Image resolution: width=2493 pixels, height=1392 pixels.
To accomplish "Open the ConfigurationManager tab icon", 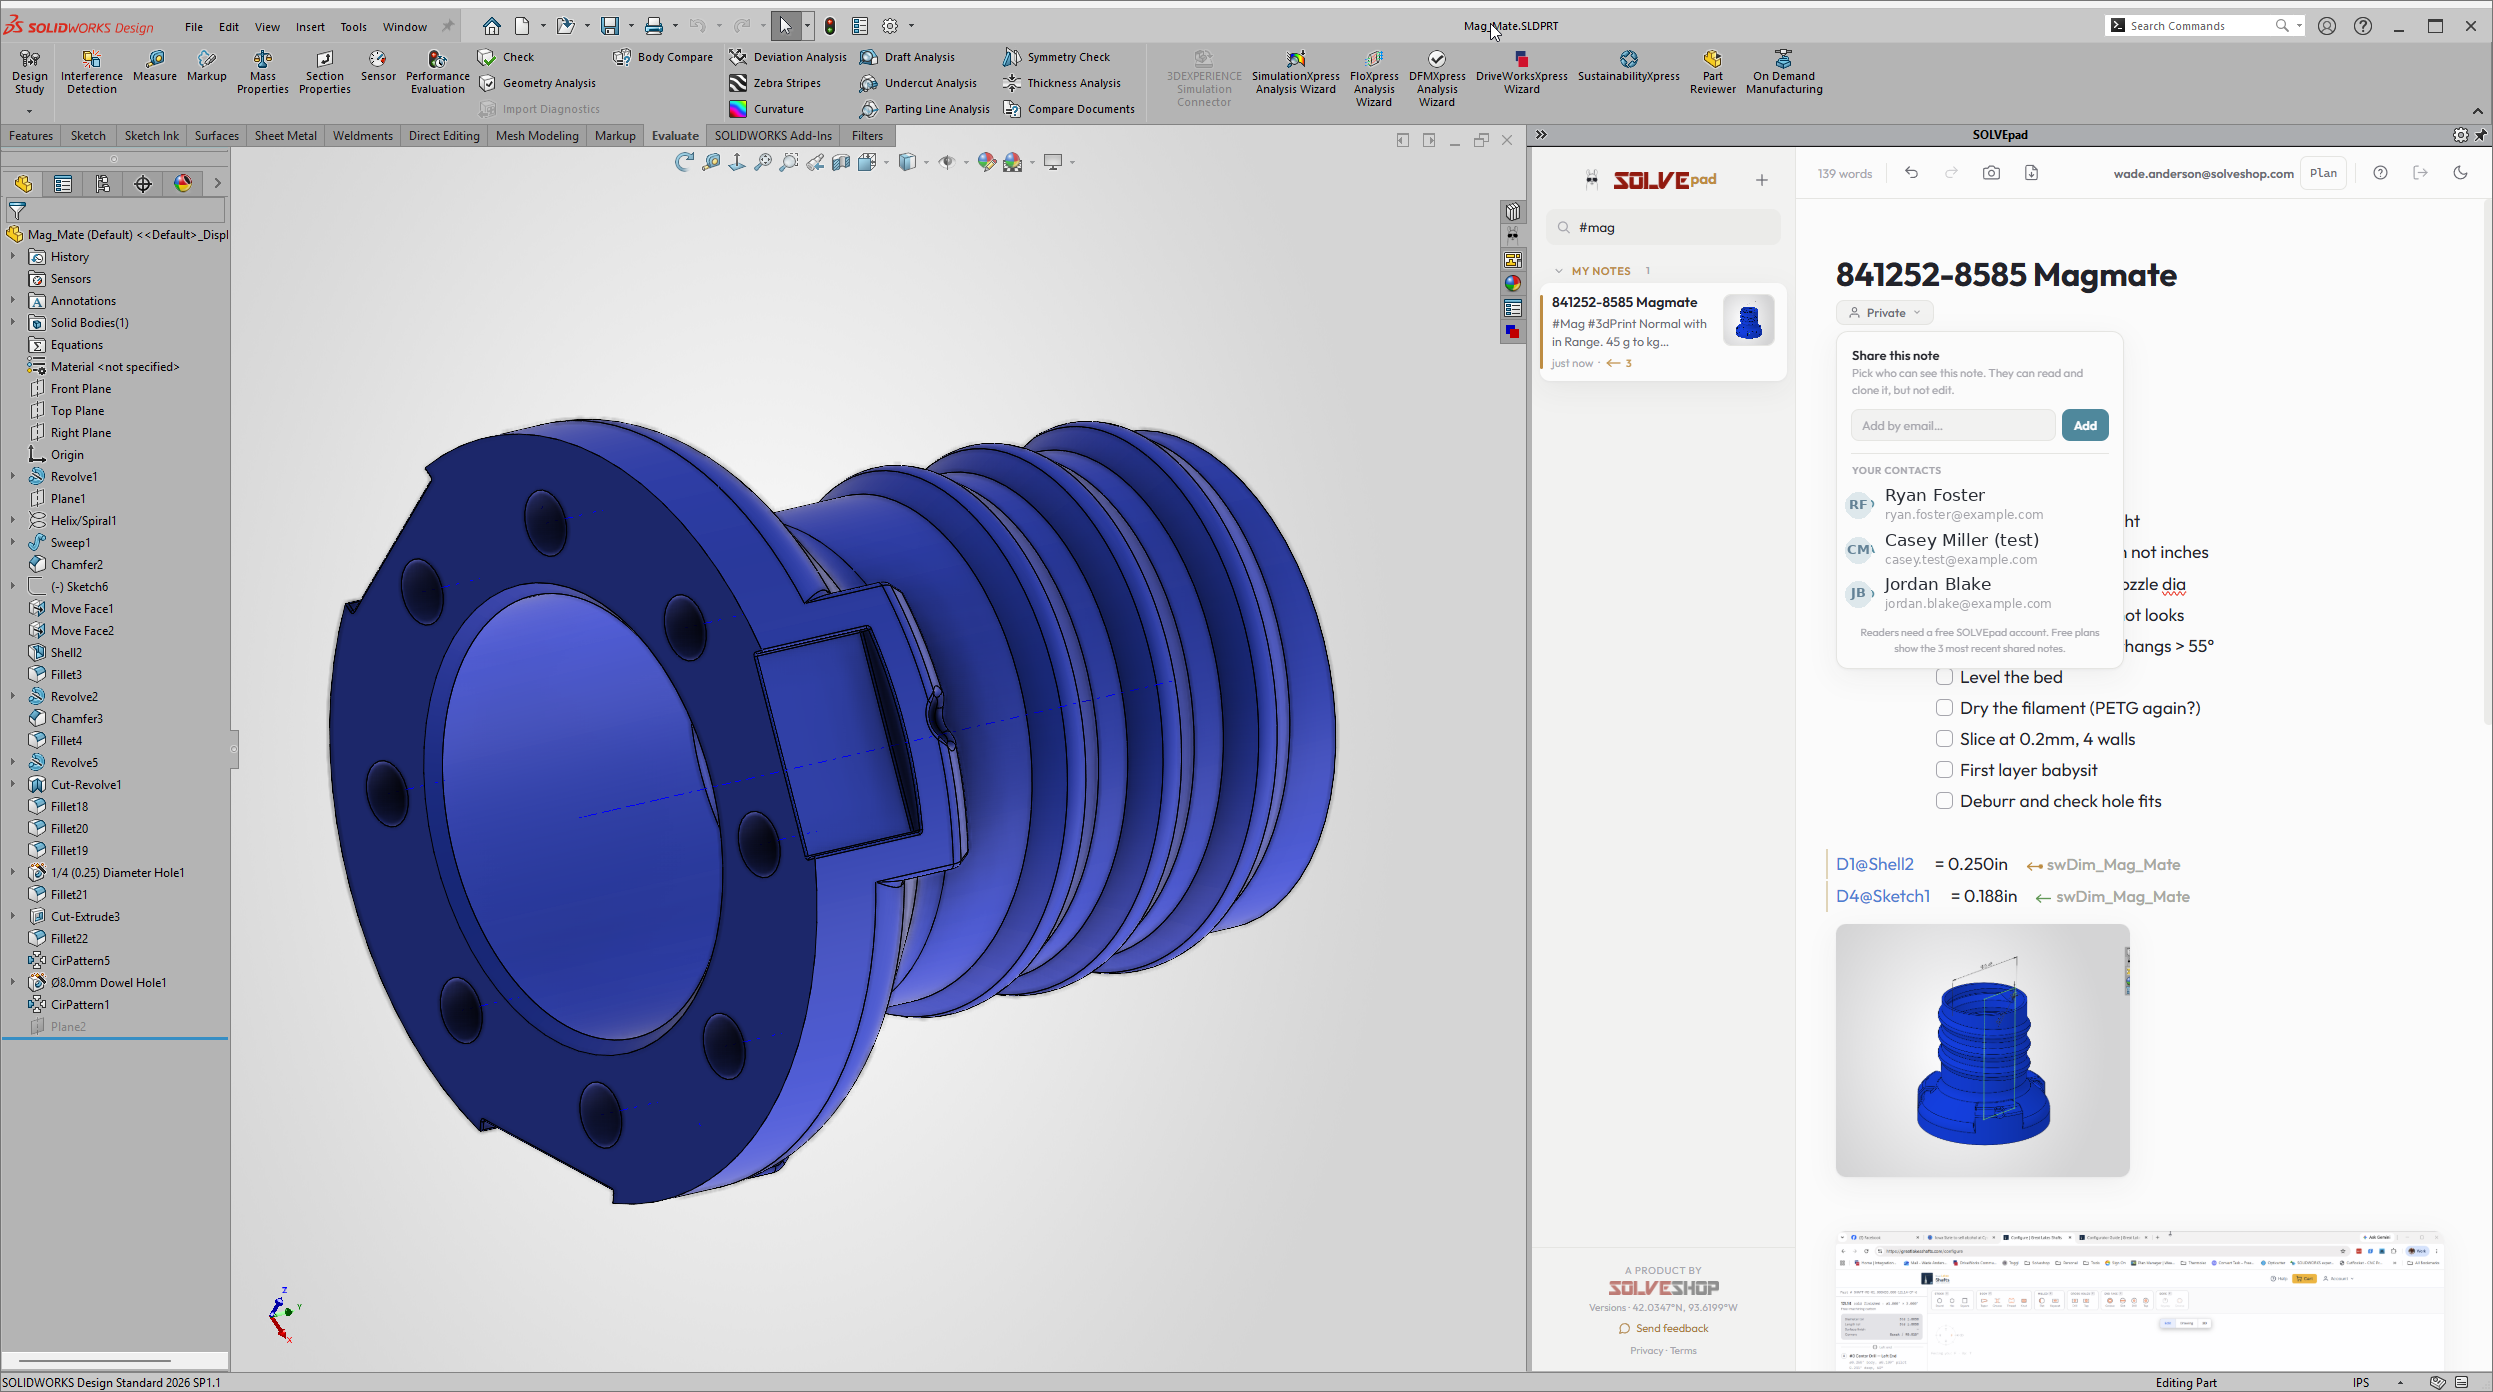I will click(102, 184).
